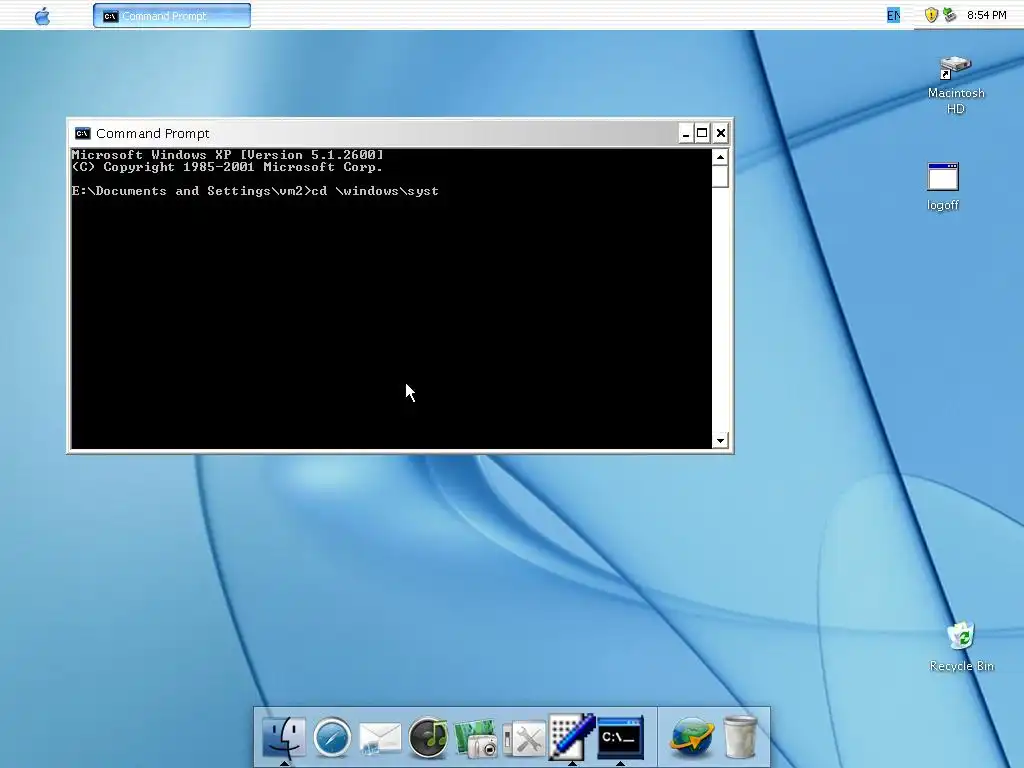
Task: Click the 'Microsoft Windows XP [Version 5.1.2600]' line
Action: 227,155
